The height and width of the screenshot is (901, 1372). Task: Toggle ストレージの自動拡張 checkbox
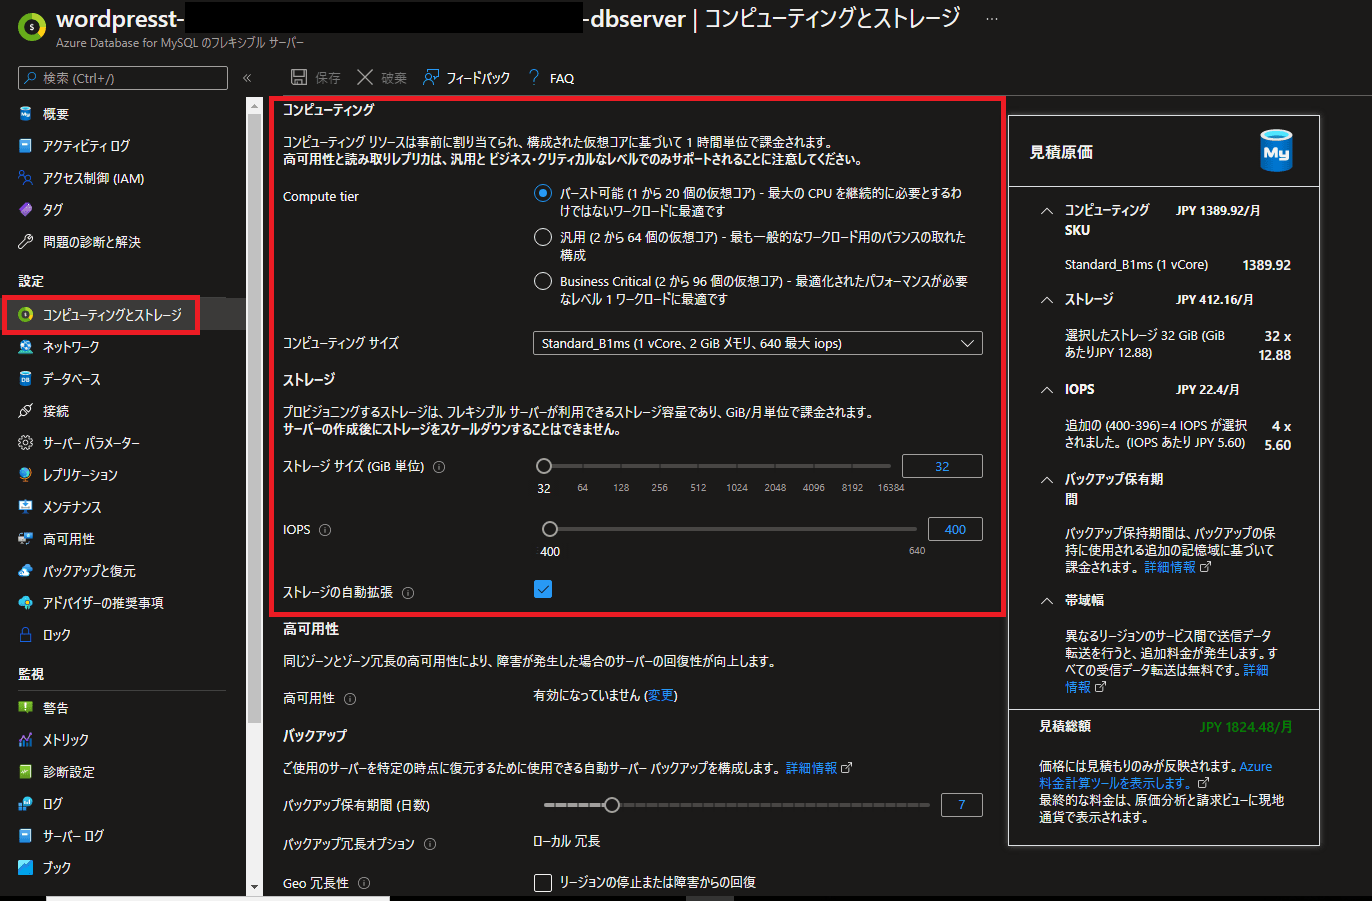[543, 589]
